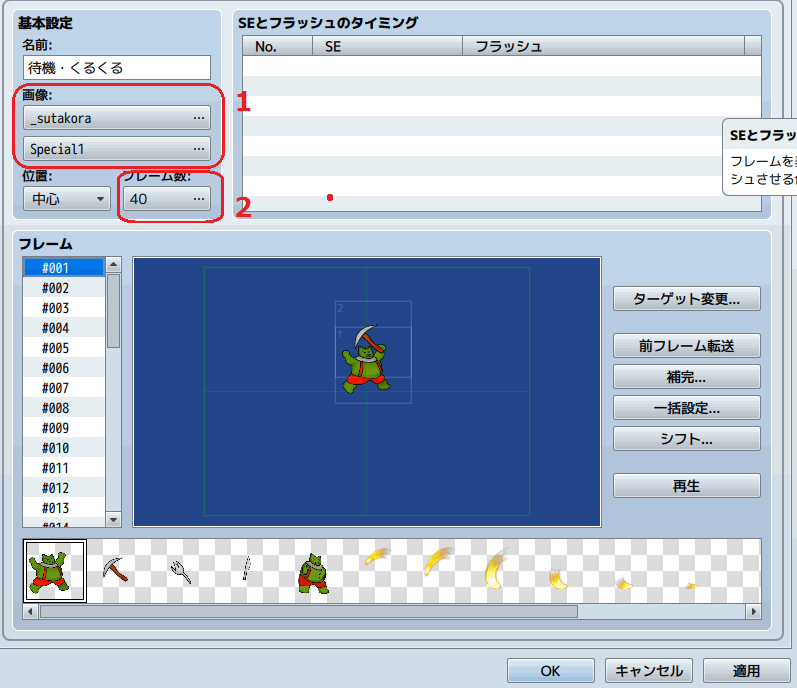Click sprite strip left scroll arrow
797x688 pixels.
coord(30,611)
